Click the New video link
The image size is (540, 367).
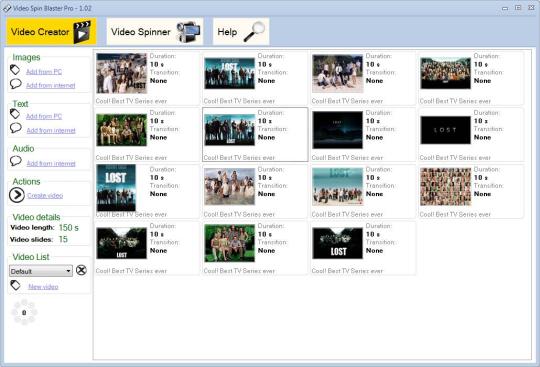[x=43, y=287]
